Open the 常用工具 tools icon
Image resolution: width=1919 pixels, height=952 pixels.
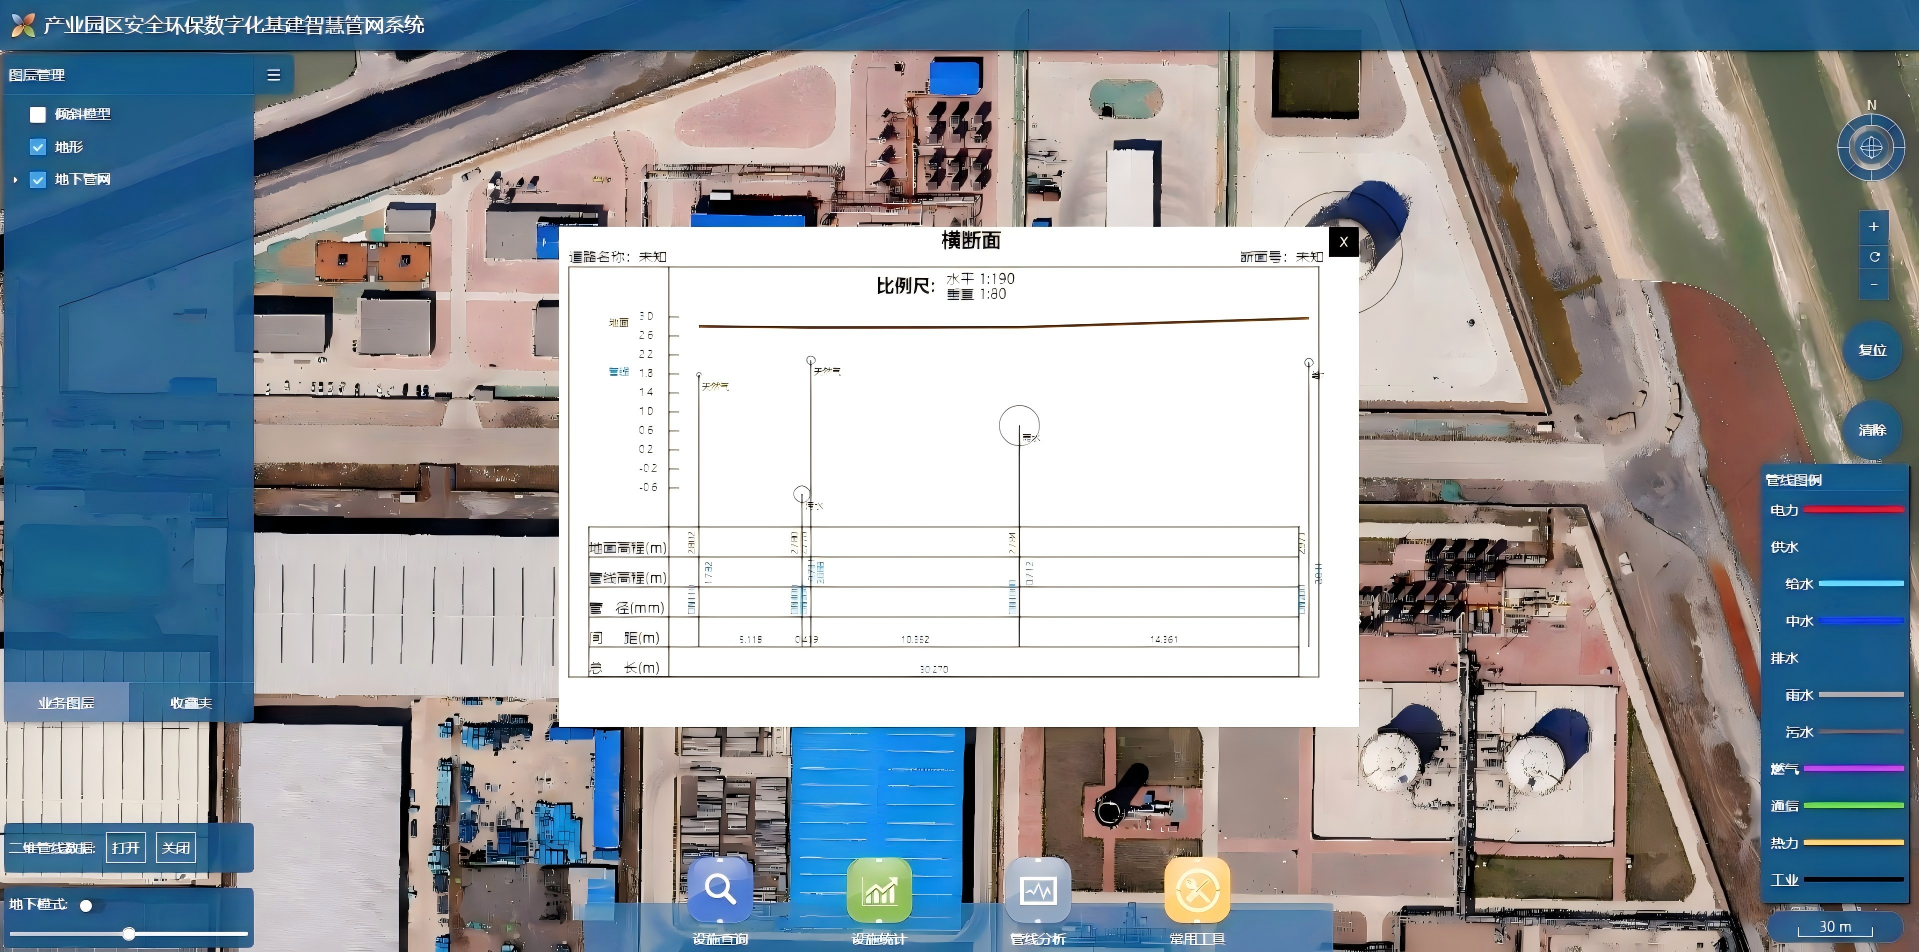coord(1197,889)
